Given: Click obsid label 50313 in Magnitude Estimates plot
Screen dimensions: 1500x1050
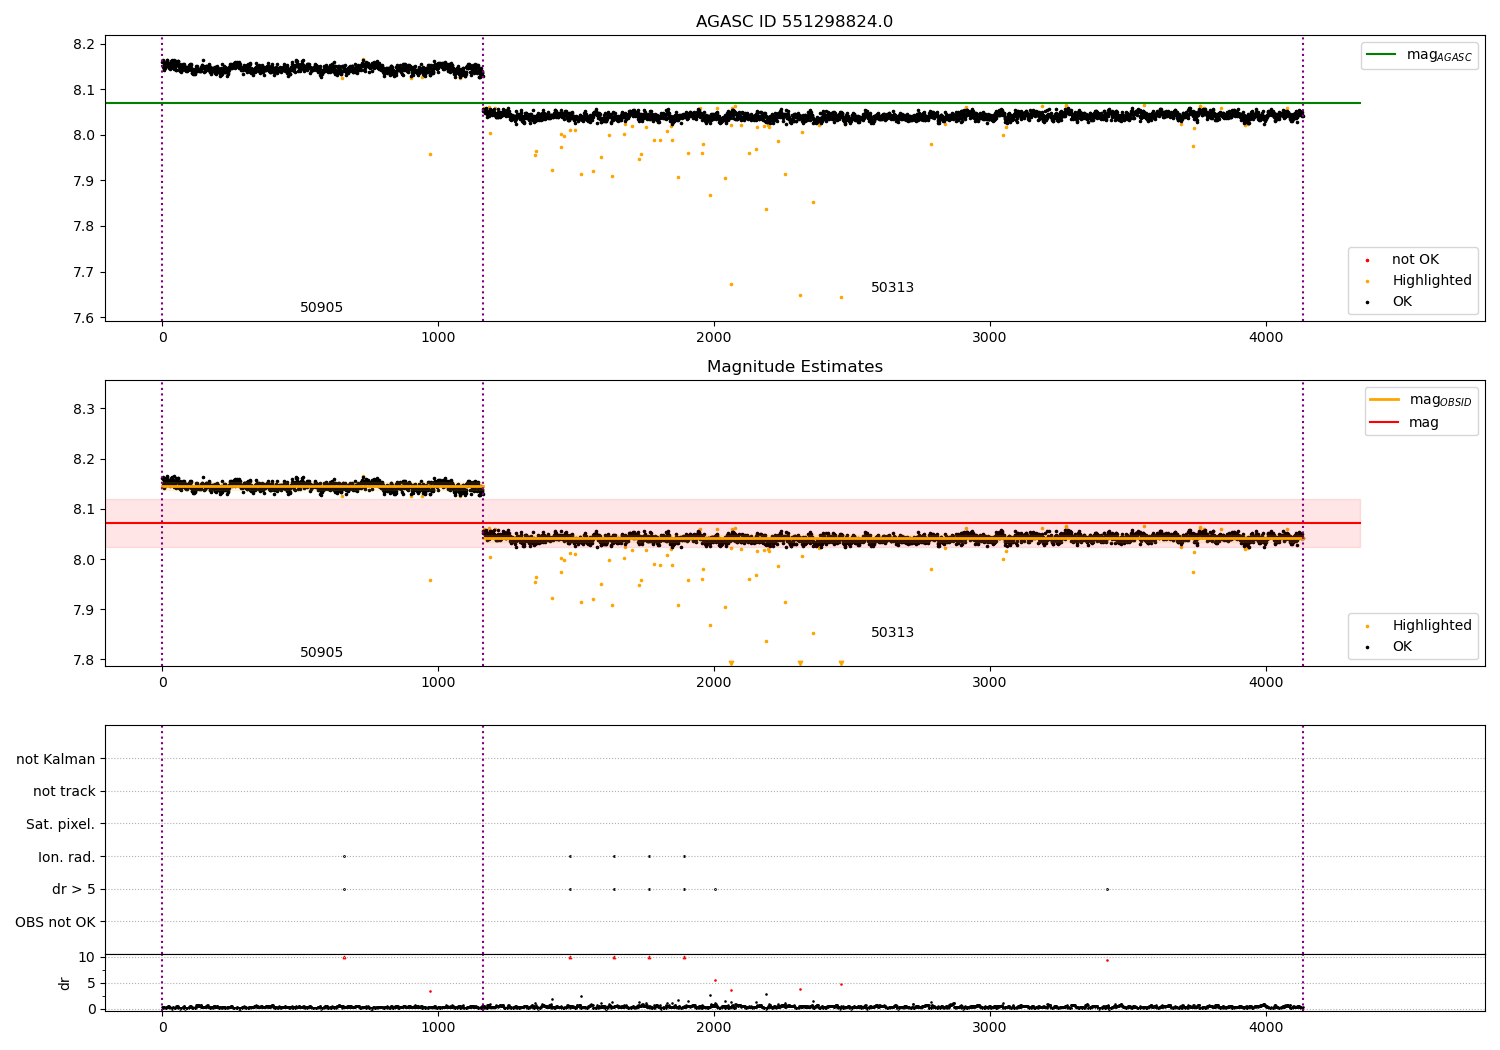Looking at the screenshot, I should point(892,633).
